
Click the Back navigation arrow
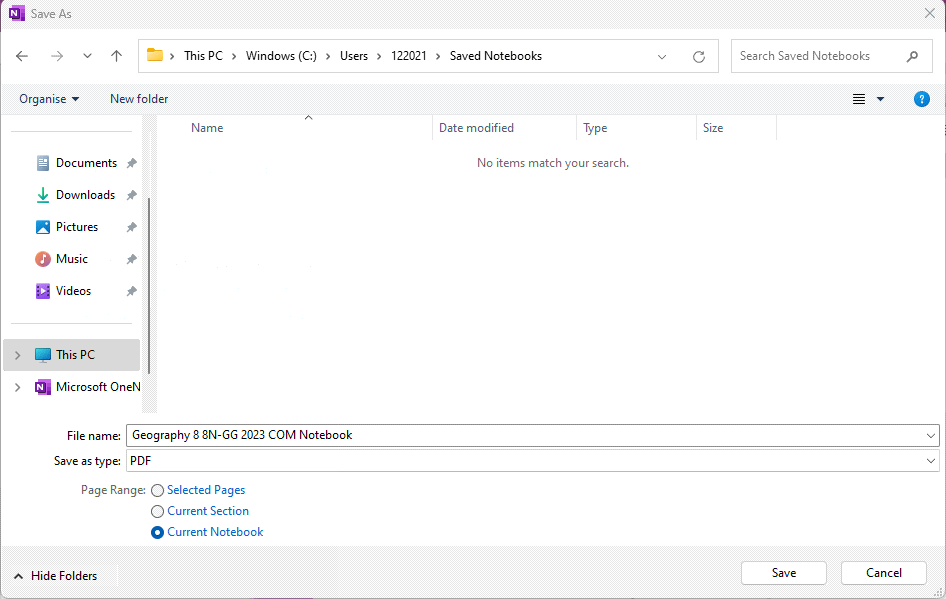(22, 56)
